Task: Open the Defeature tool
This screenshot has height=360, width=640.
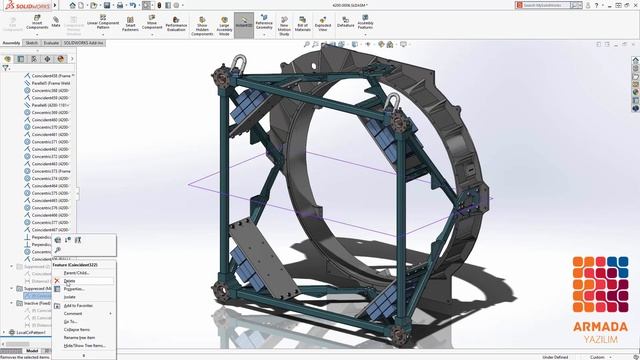Action: pos(345,22)
